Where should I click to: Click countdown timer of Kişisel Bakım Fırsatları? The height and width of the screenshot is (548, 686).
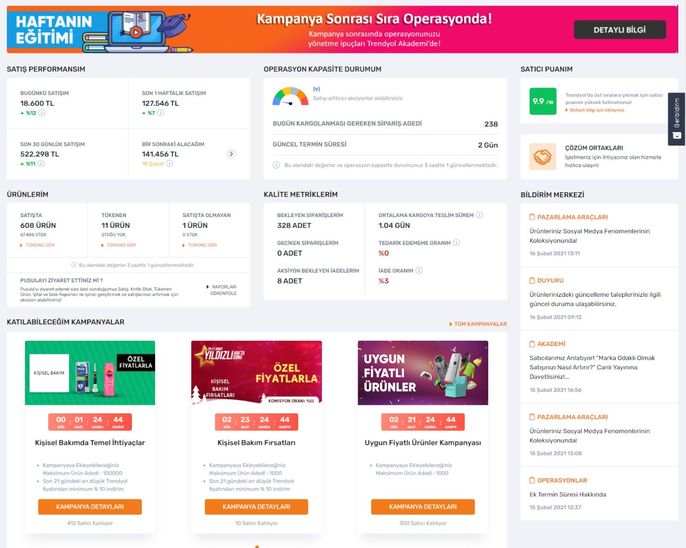(256, 422)
